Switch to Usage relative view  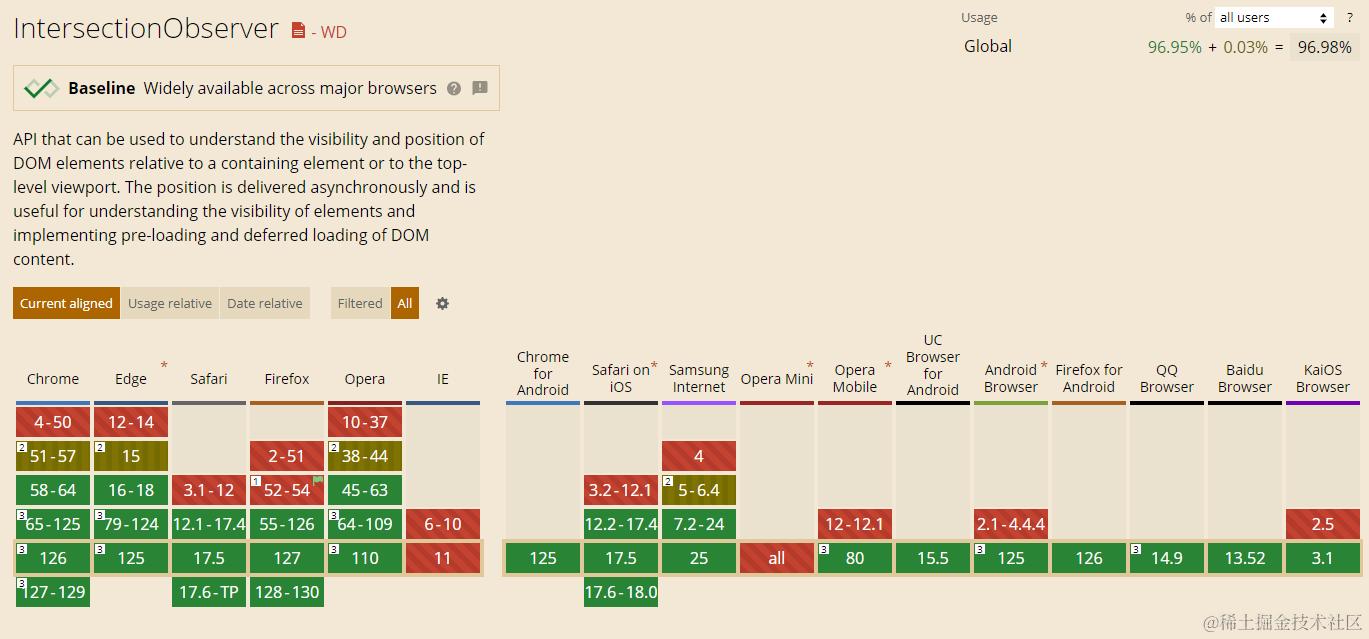coord(170,303)
